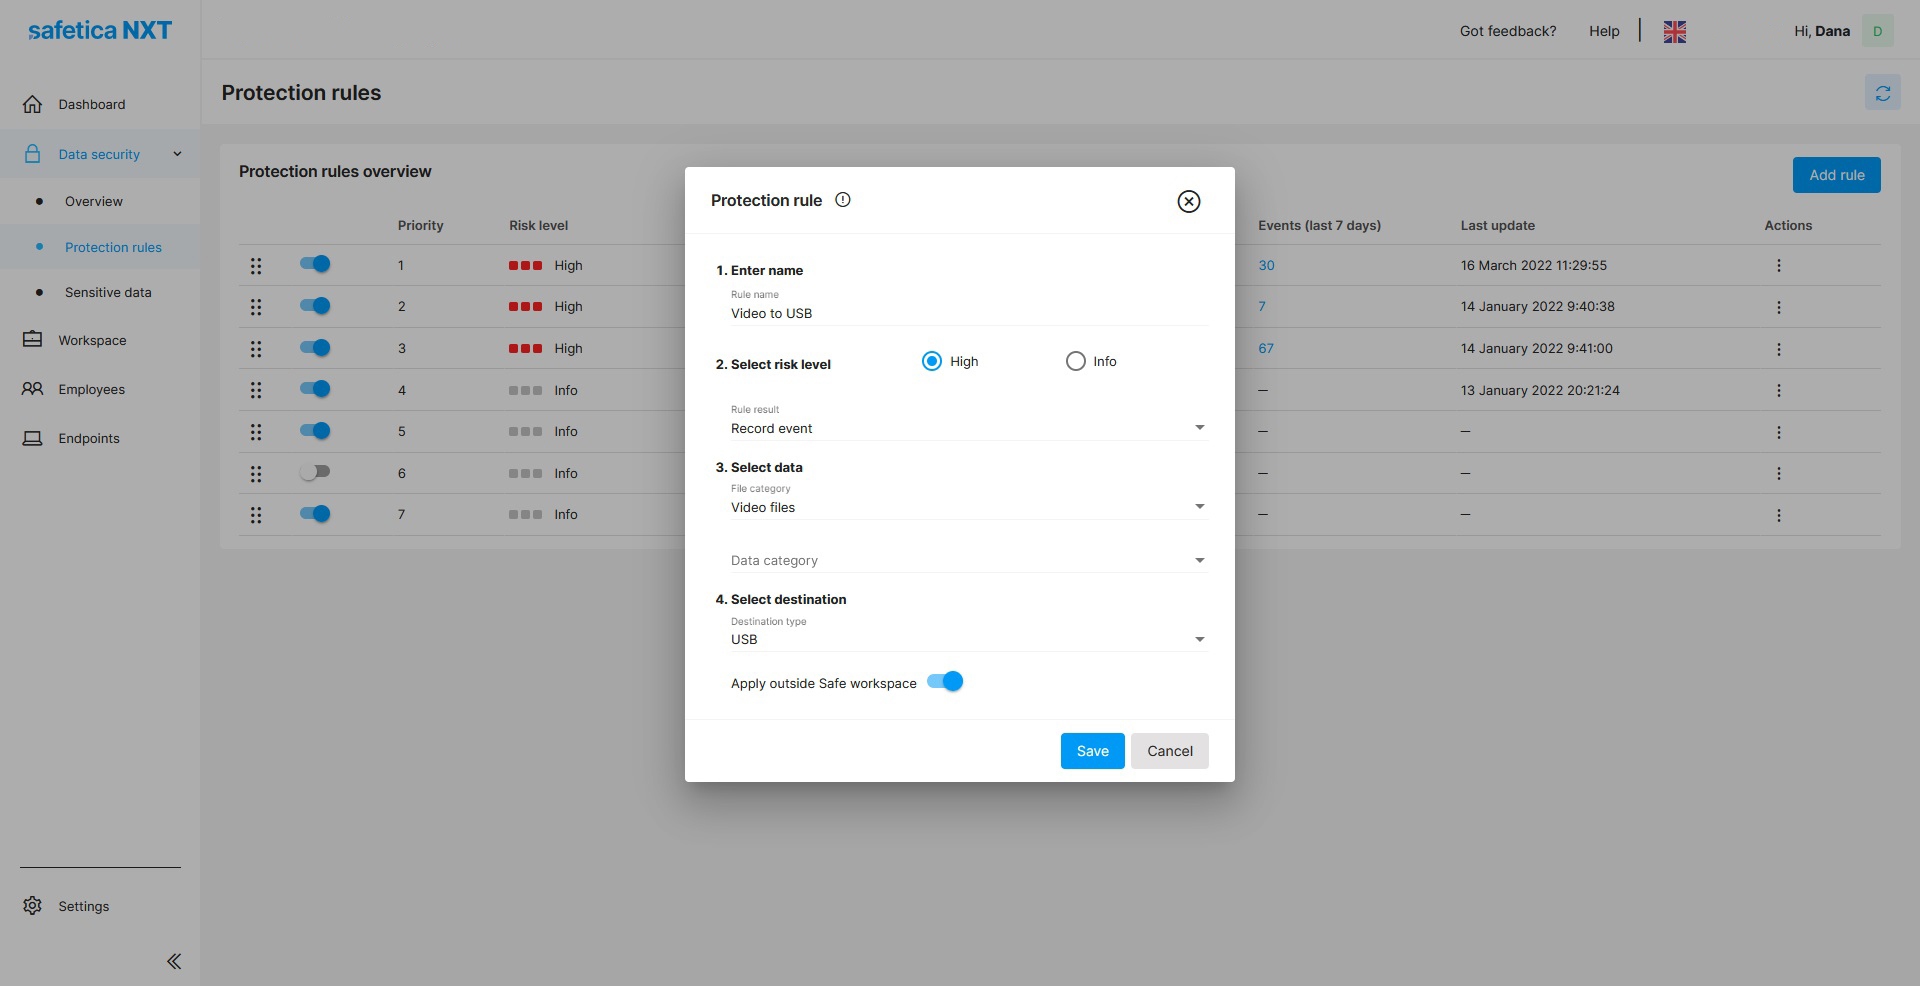The image size is (1920, 986).
Task: Click the Add rule button
Action: point(1836,175)
